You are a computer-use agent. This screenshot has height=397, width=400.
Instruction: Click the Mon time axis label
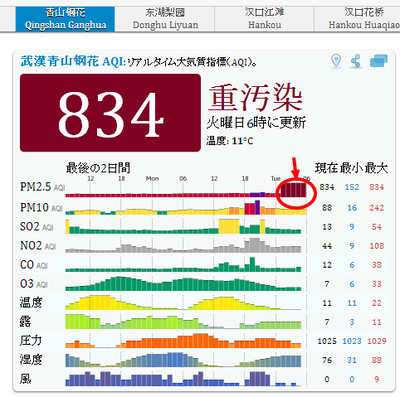[152, 179]
